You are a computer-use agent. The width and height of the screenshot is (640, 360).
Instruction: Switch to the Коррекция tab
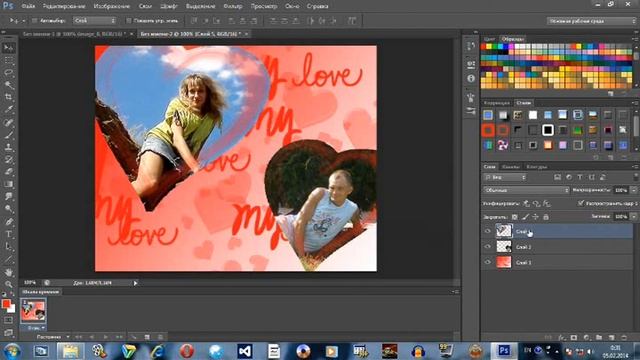[x=497, y=103]
